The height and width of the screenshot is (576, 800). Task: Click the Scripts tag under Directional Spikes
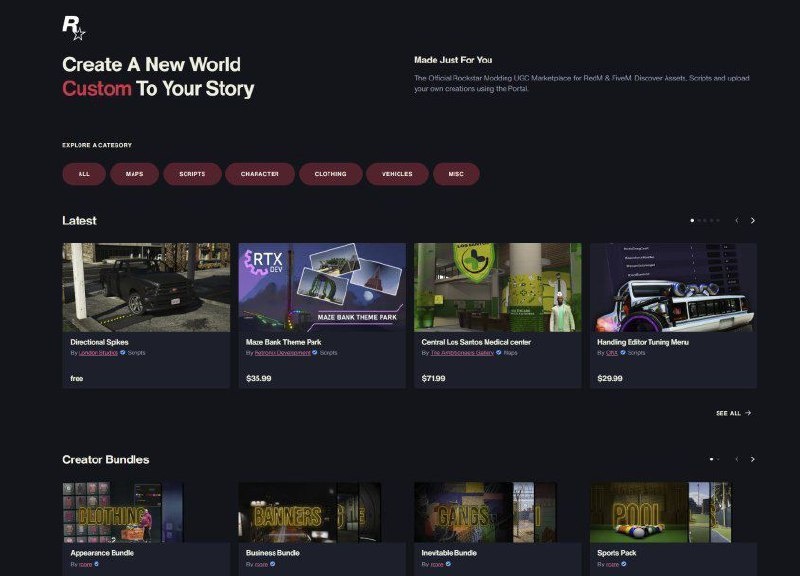point(137,353)
